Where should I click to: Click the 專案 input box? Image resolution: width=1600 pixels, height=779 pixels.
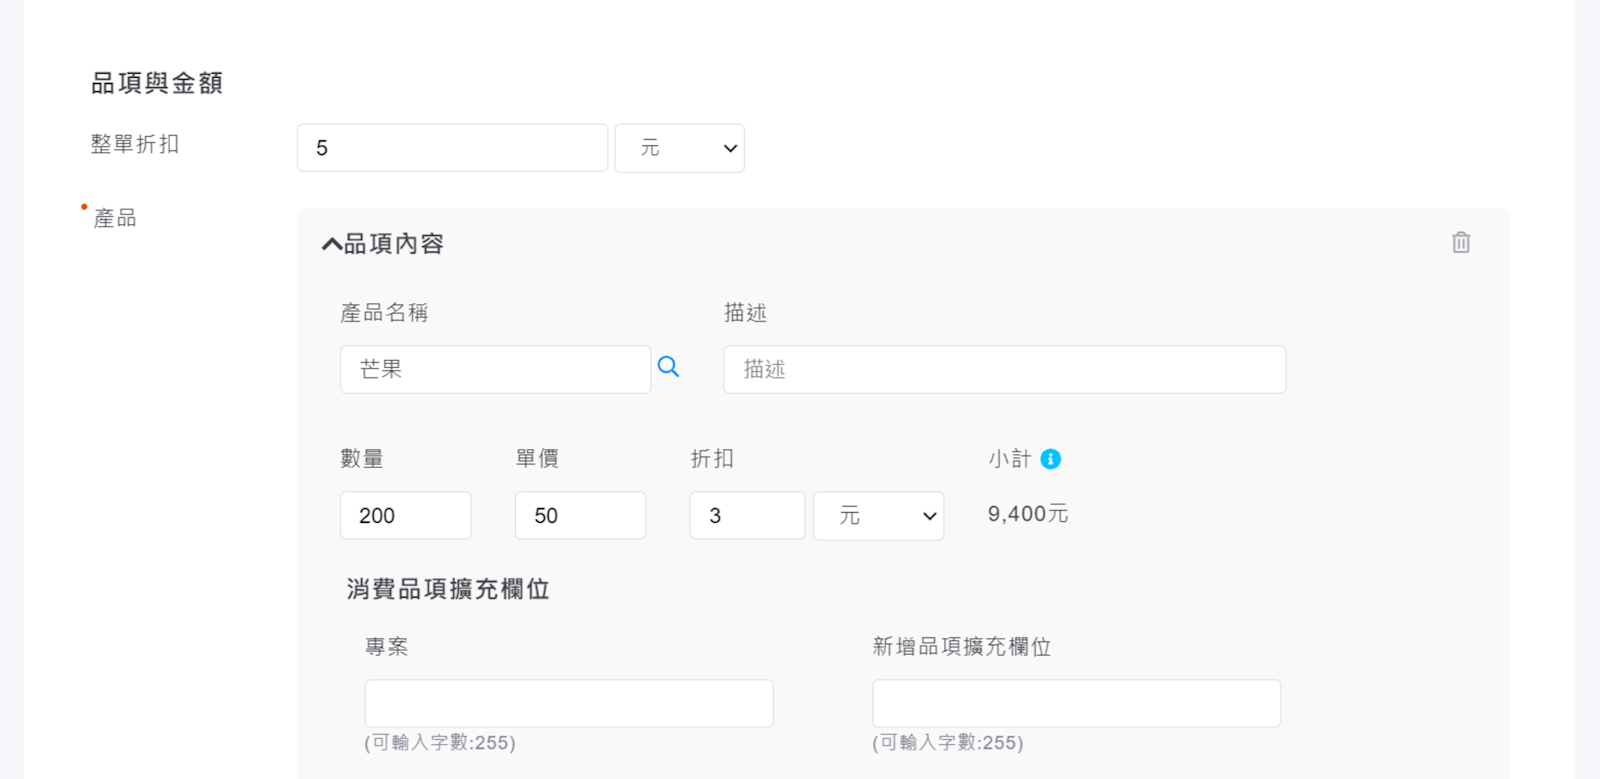[568, 703]
